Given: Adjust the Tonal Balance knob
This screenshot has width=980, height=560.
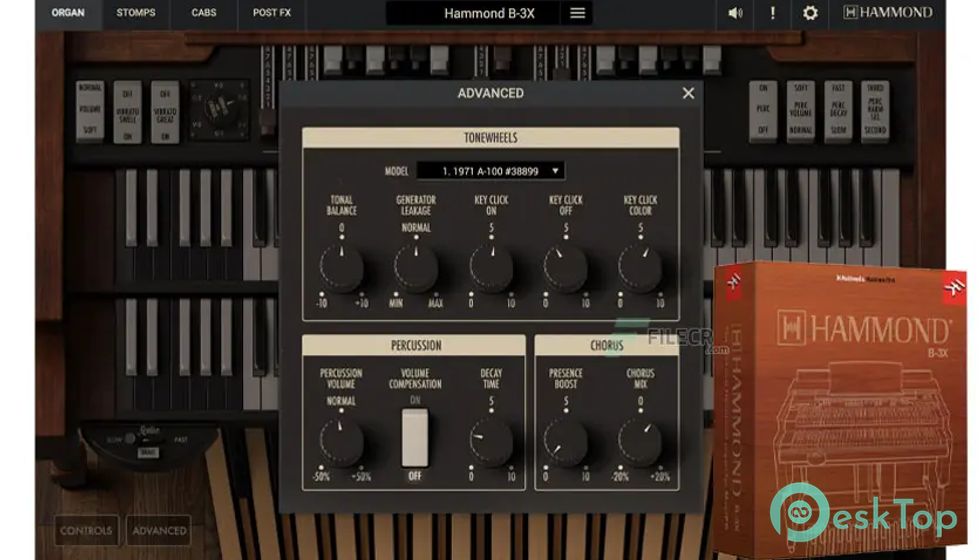Looking at the screenshot, I should [341, 269].
